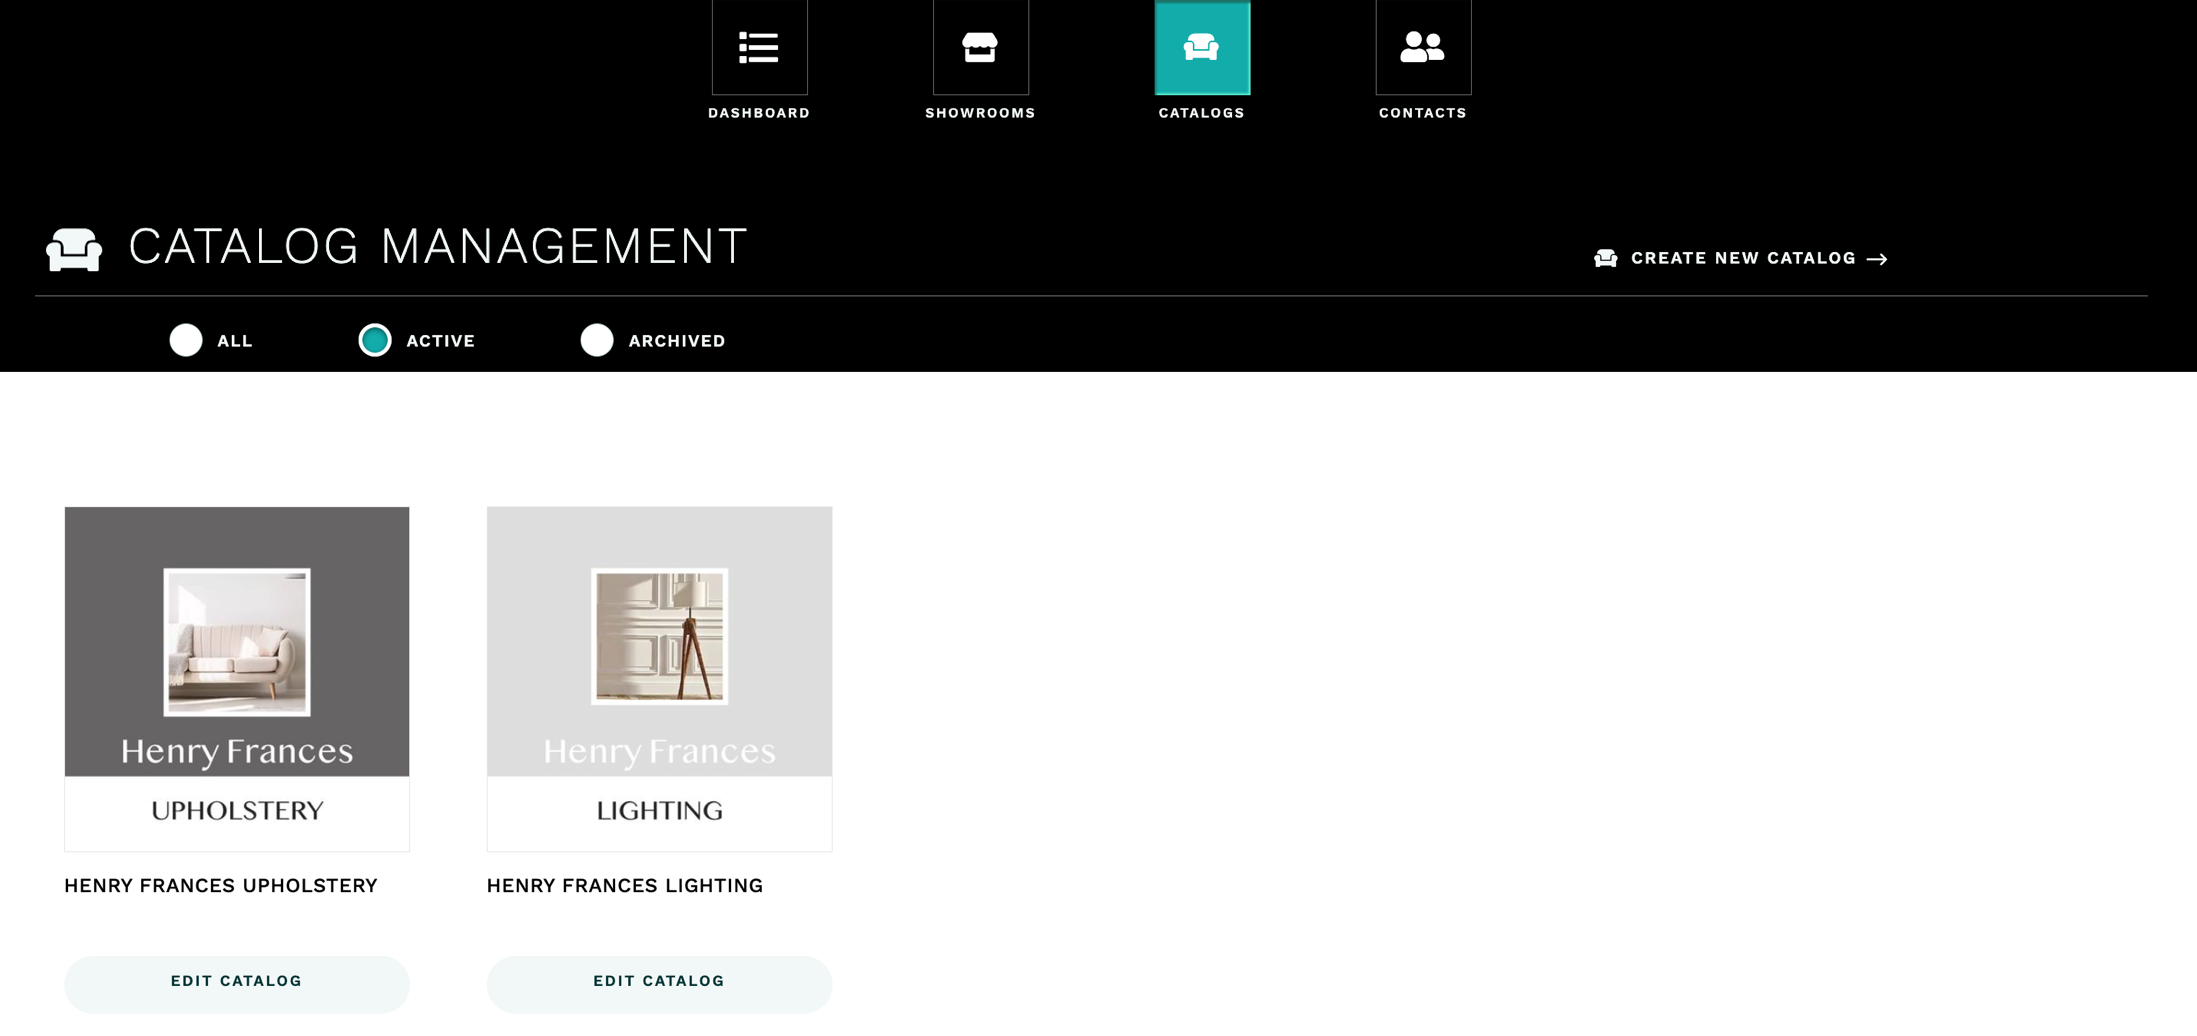Switch to the Showrooms tab
Screen dimensions: 2197x1036
980,60
